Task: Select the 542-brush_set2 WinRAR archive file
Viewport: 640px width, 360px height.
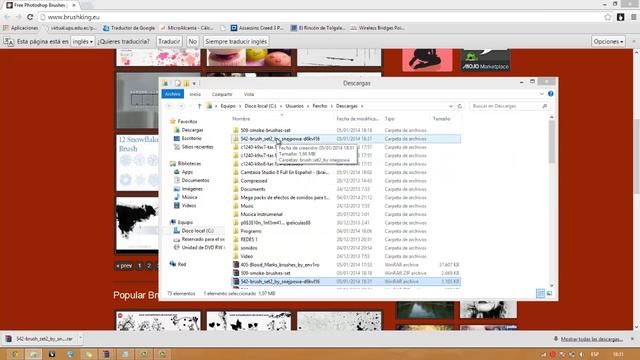Action: tap(346, 282)
